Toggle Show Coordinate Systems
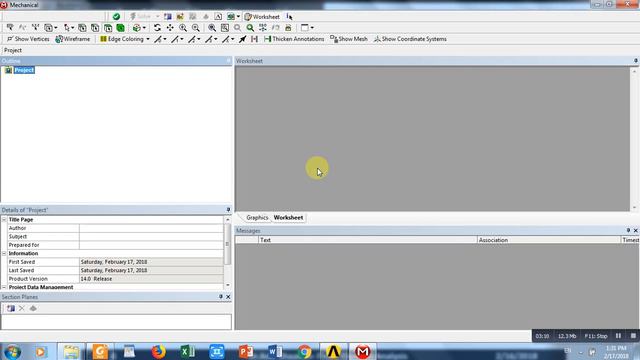The image size is (640, 360). [x=410, y=39]
